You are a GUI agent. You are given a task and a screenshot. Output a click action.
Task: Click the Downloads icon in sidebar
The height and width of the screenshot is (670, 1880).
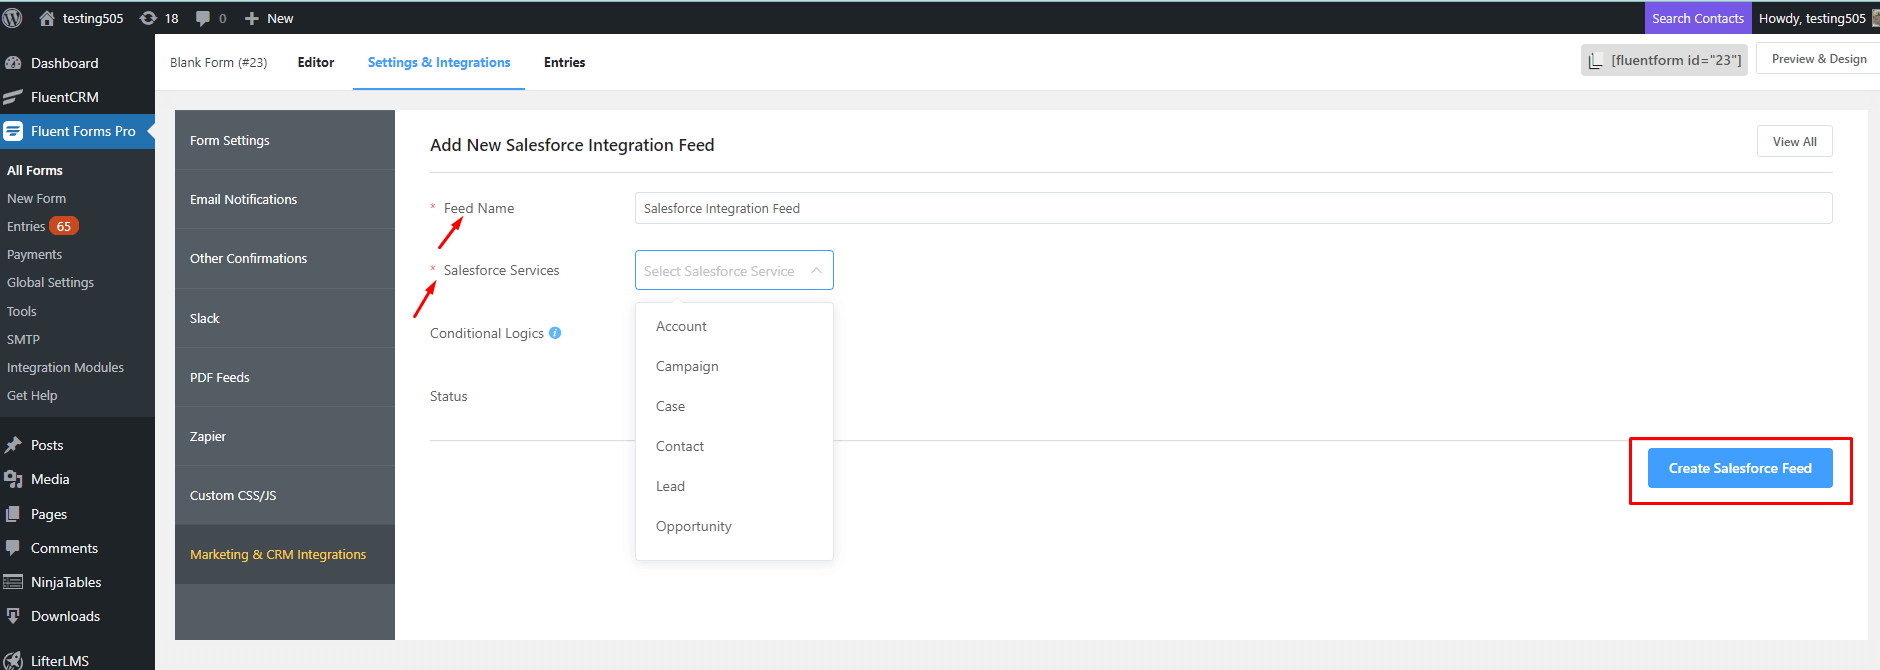(13, 616)
